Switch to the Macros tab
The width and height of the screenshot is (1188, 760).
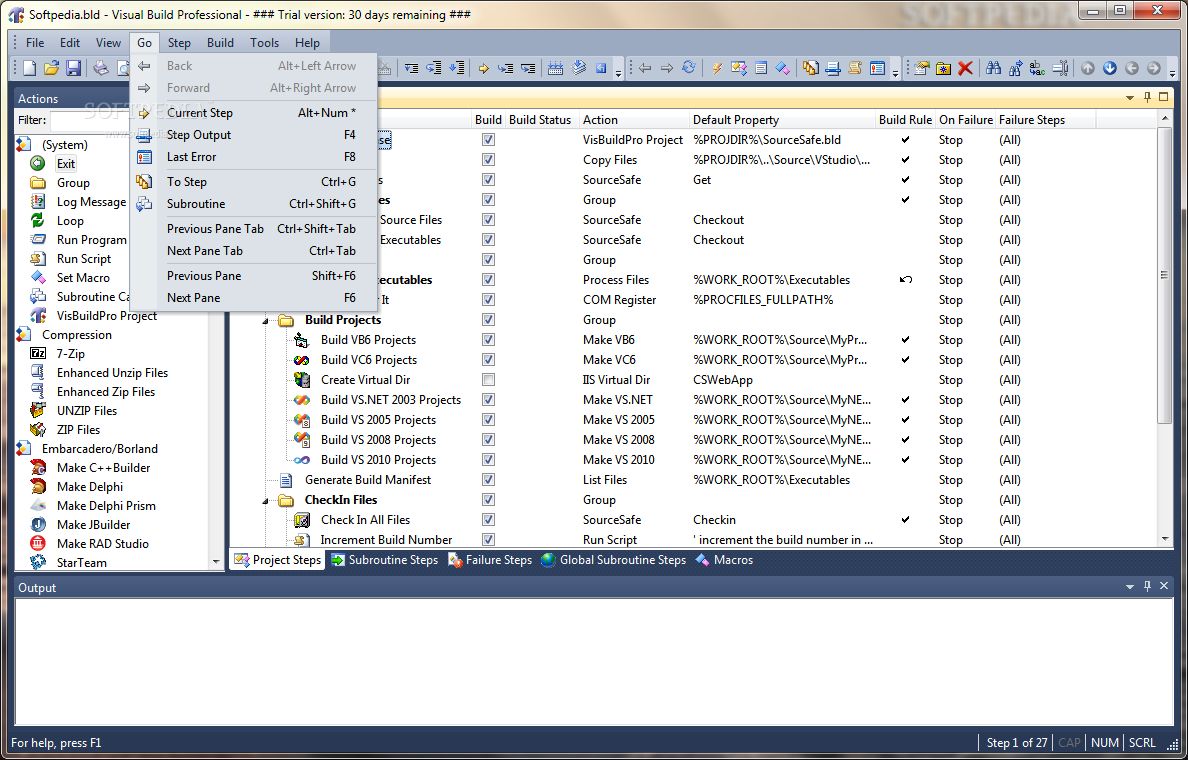pyautogui.click(x=724, y=560)
